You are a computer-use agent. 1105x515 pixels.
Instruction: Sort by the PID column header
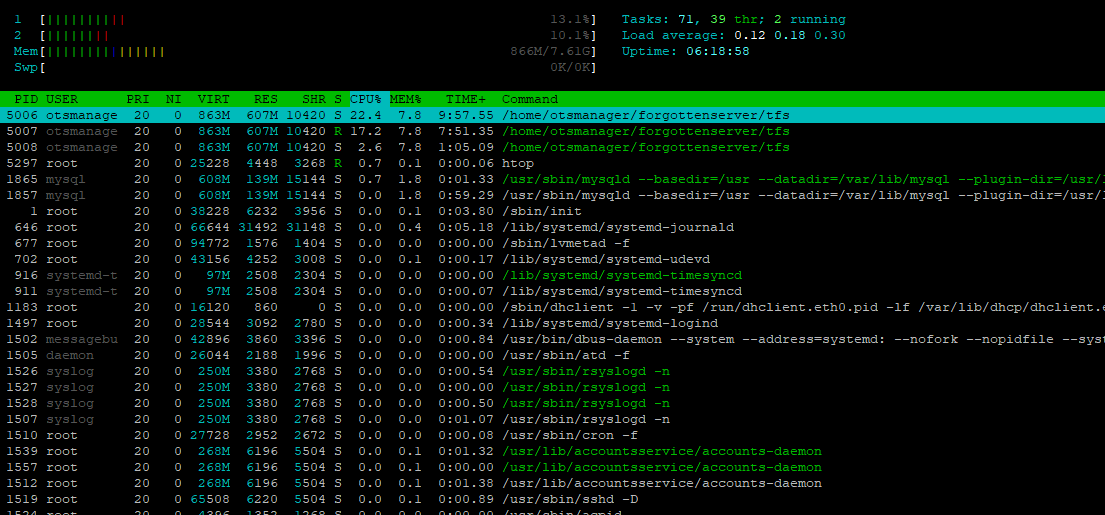26,99
